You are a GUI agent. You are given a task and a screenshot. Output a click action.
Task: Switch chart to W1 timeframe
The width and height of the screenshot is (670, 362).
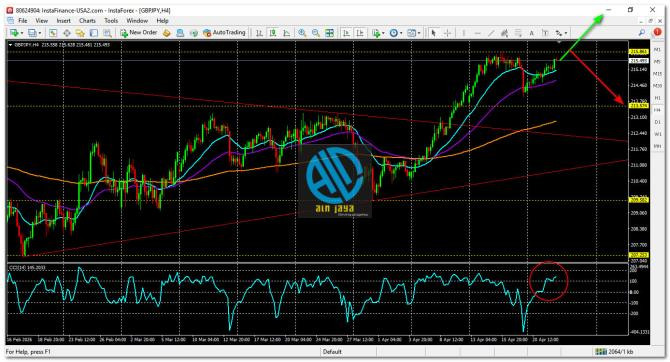click(658, 134)
